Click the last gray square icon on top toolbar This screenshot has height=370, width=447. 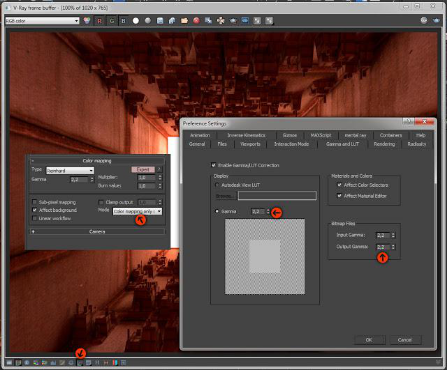click(x=269, y=21)
